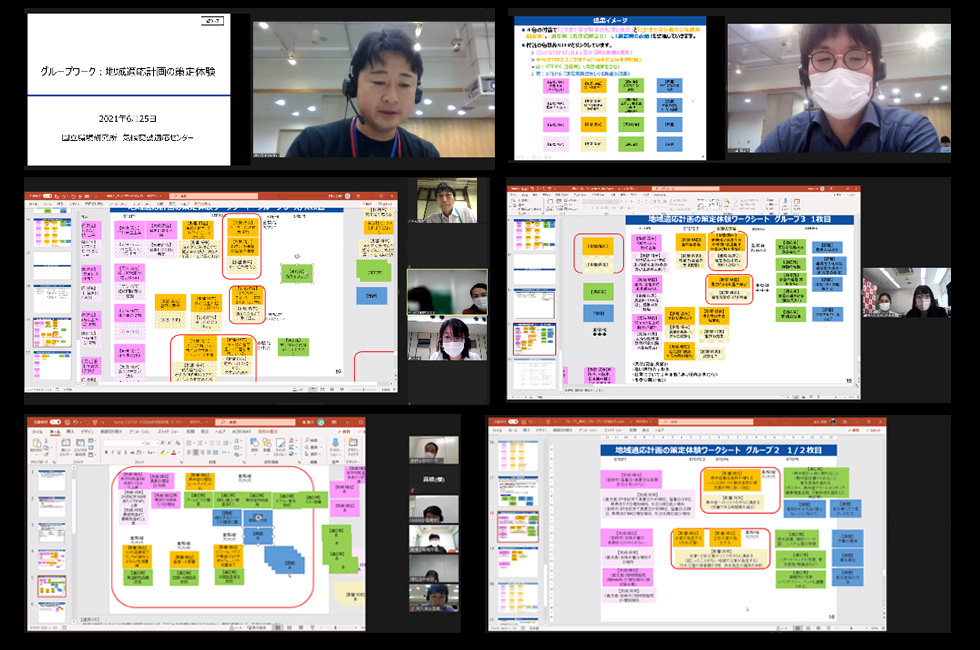The width and height of the screenshot is (980, 650).
Task: Toggle AutoSave switch in bottom-right PowerPoint
Action: tap(516, 423)
